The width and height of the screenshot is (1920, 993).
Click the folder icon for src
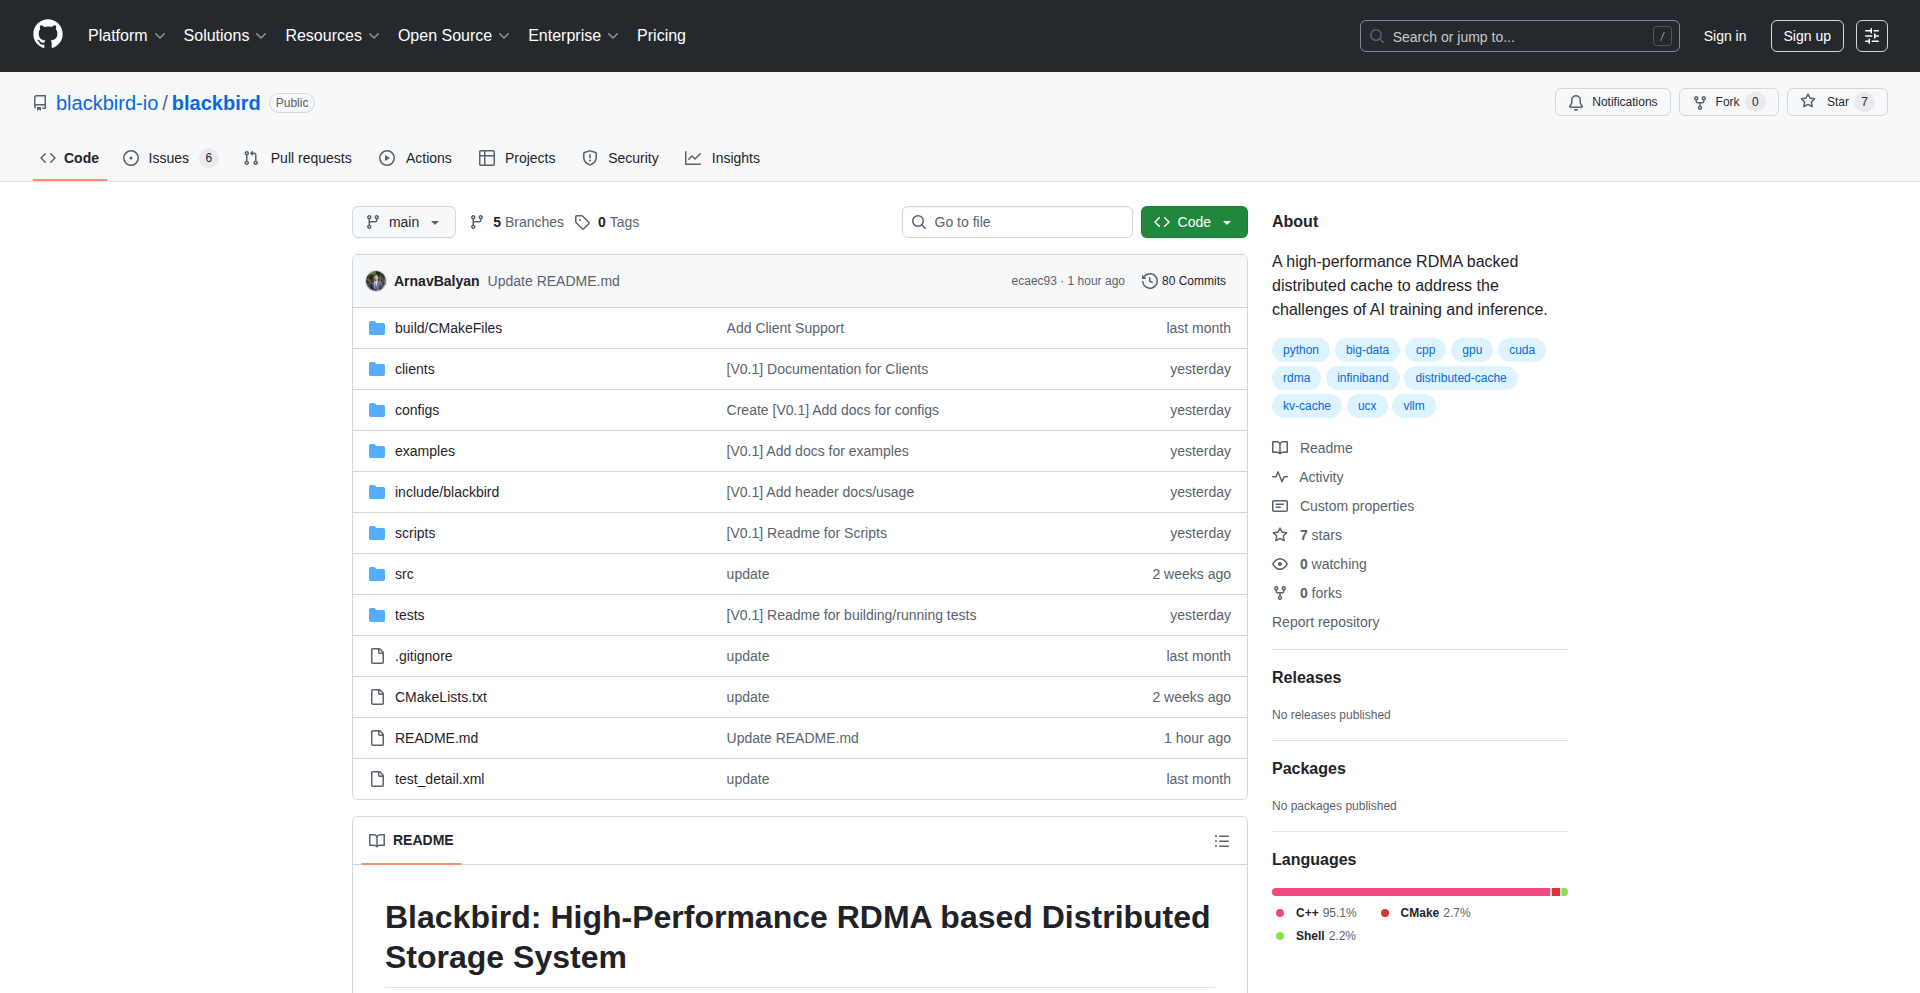[377, 574]
